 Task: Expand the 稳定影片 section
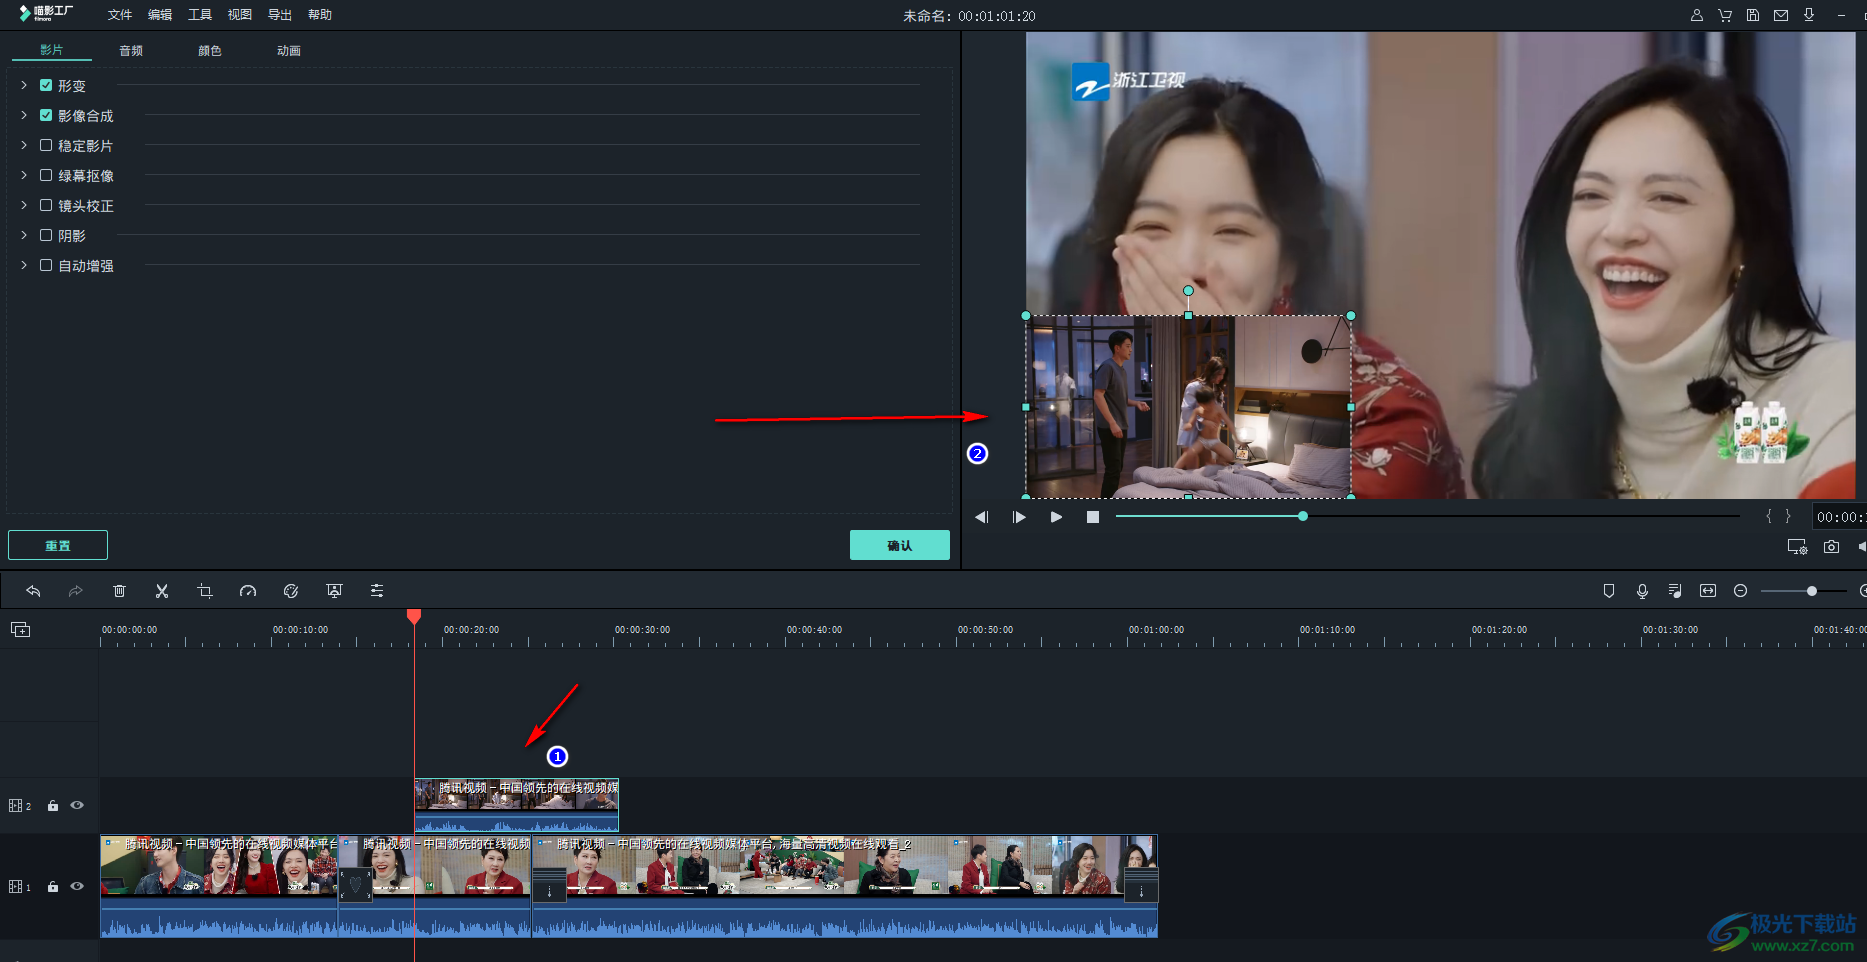point(24,145)
